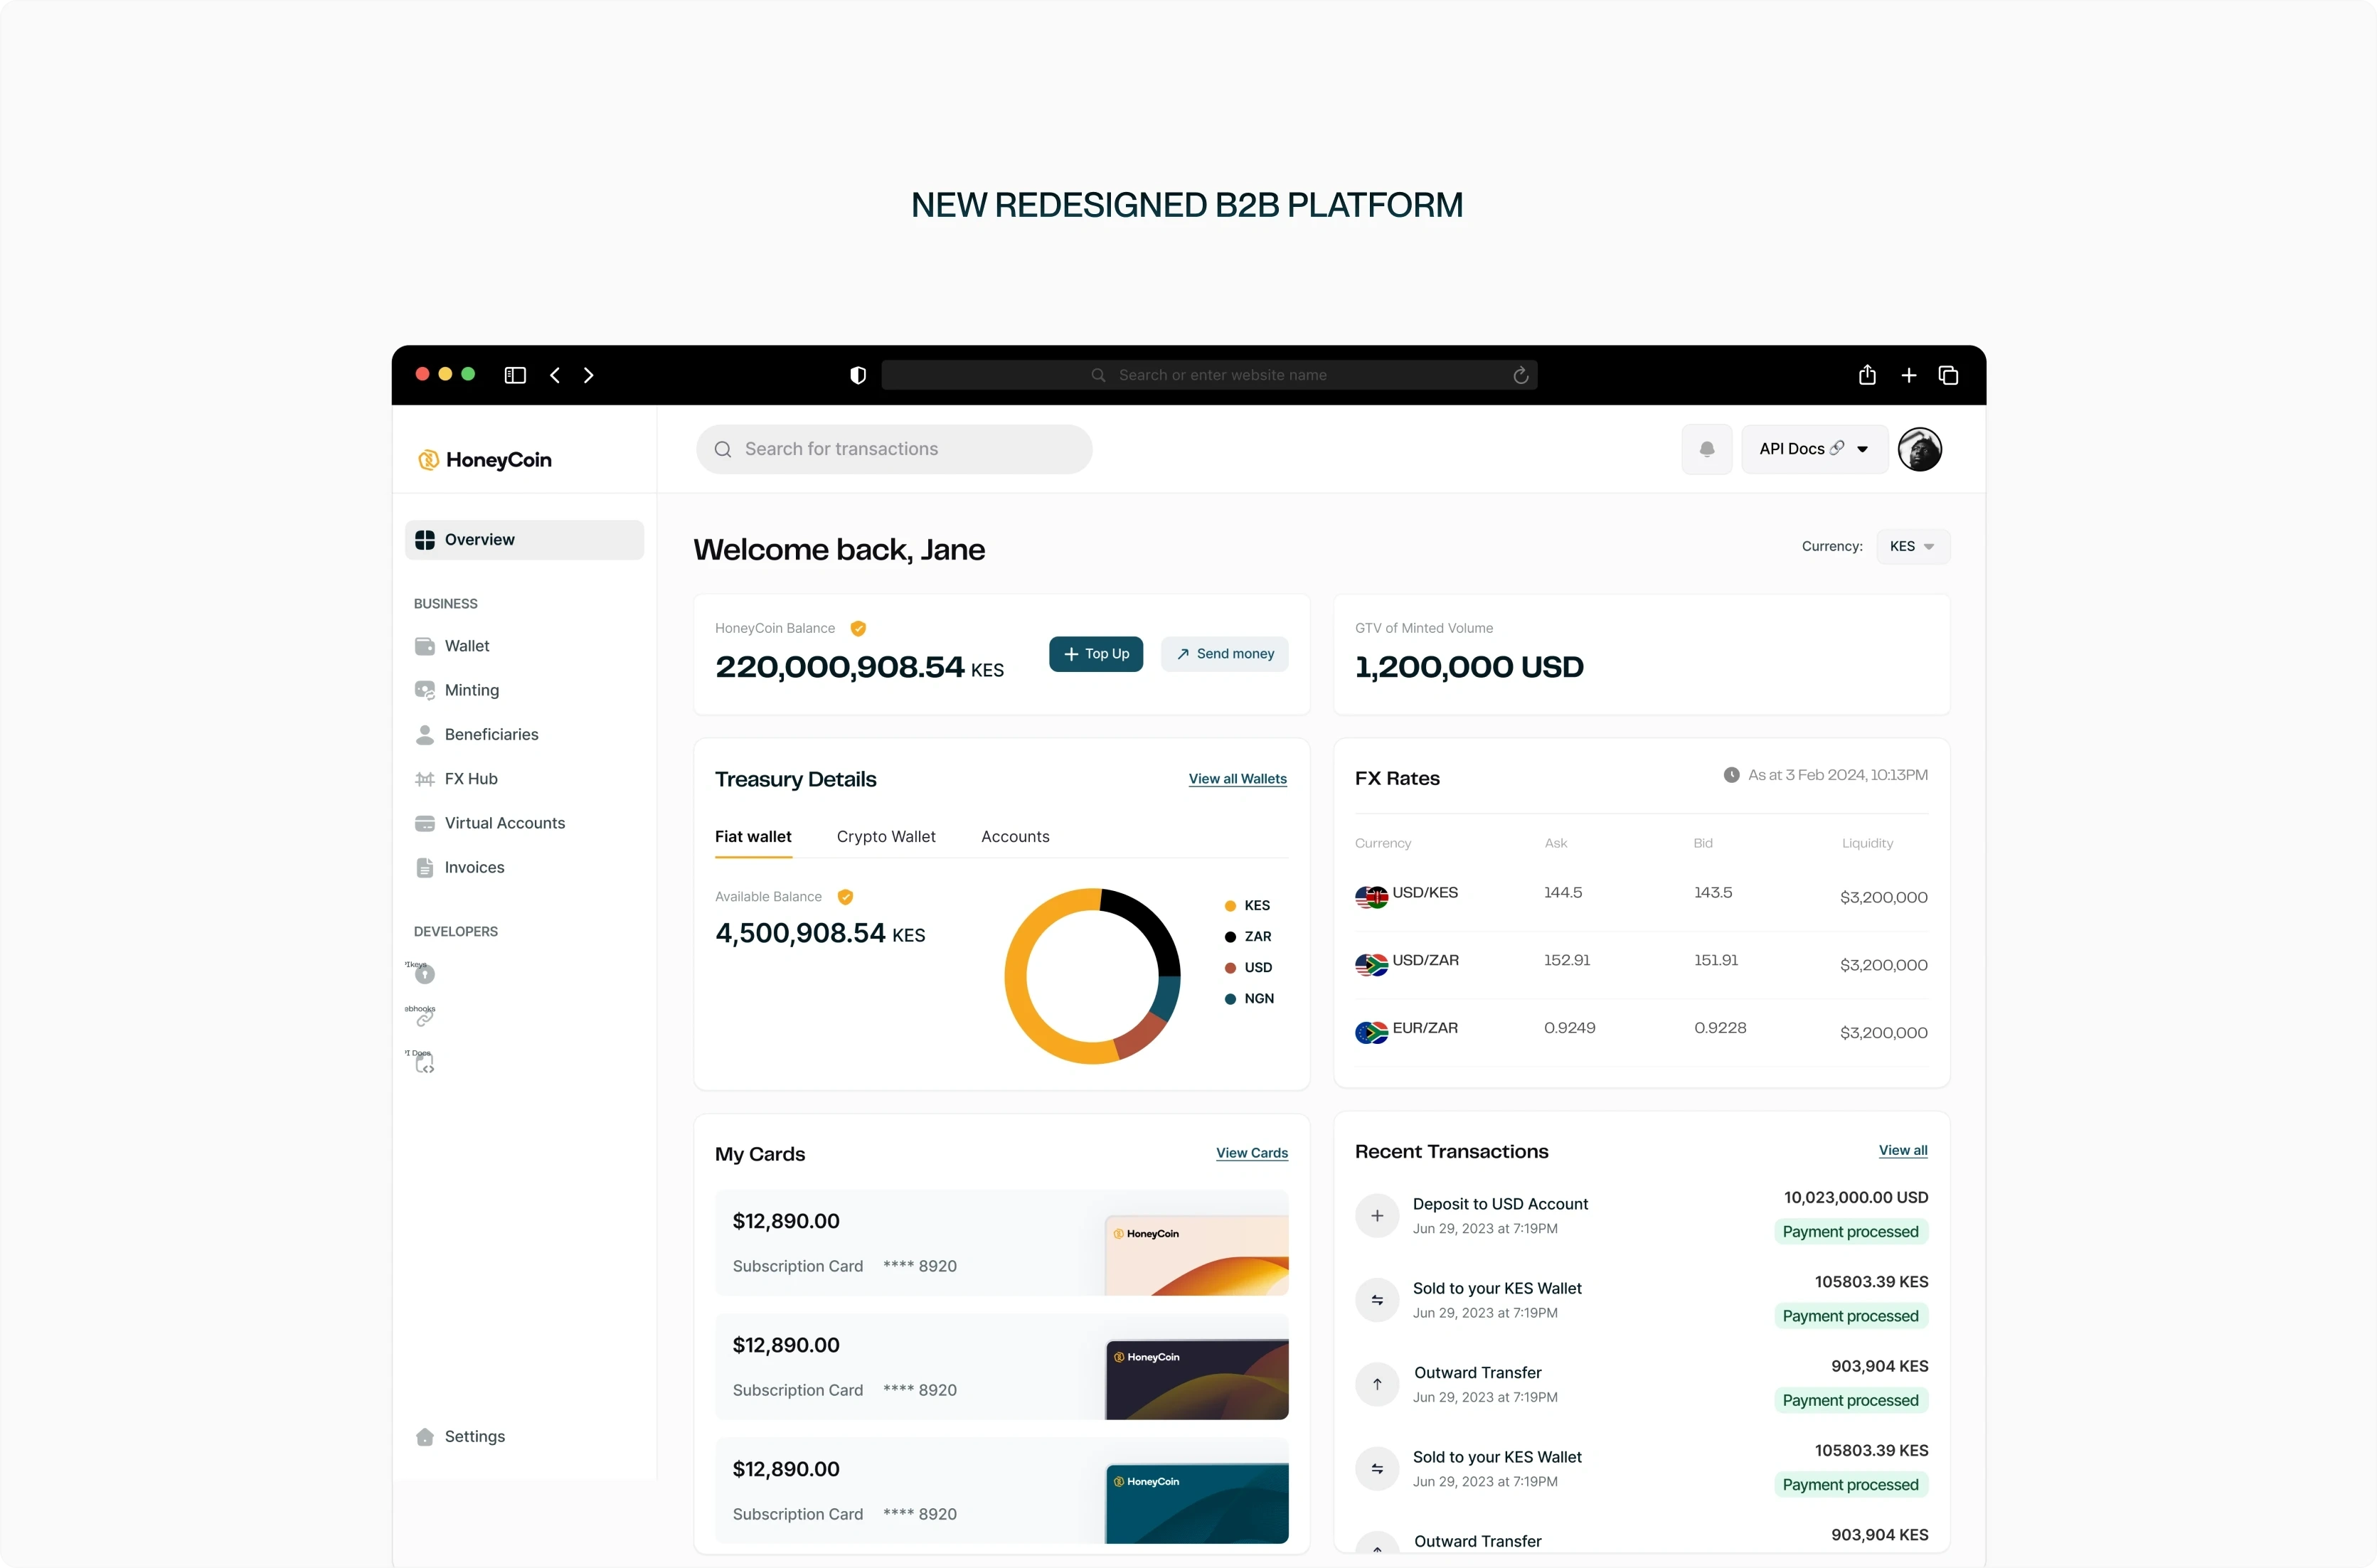Open the View all Wallets link
The width and height of the screenshot is (2377, 1568).
point(1237,779)
